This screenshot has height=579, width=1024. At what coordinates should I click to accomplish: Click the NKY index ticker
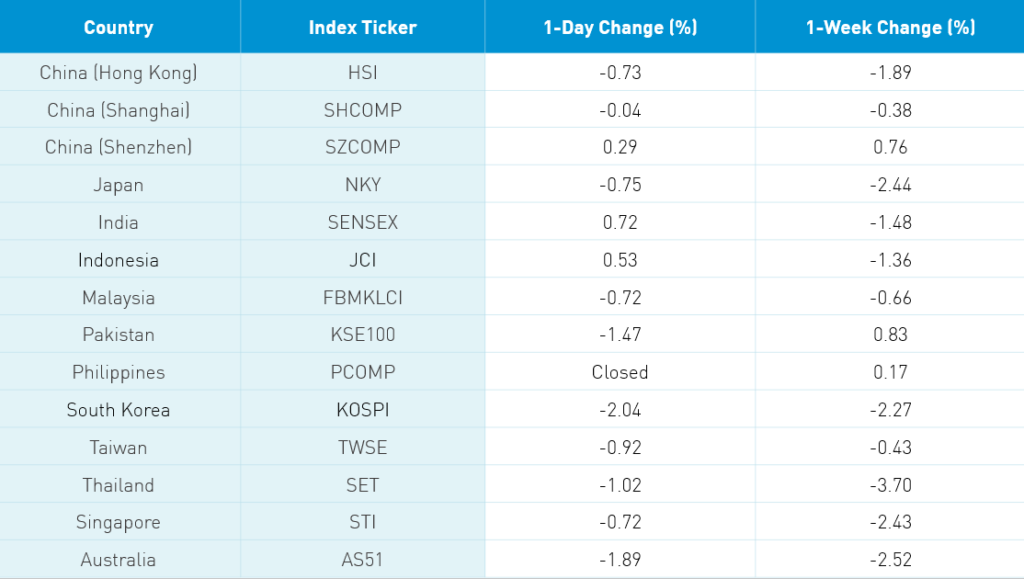(x=362, y=185)
